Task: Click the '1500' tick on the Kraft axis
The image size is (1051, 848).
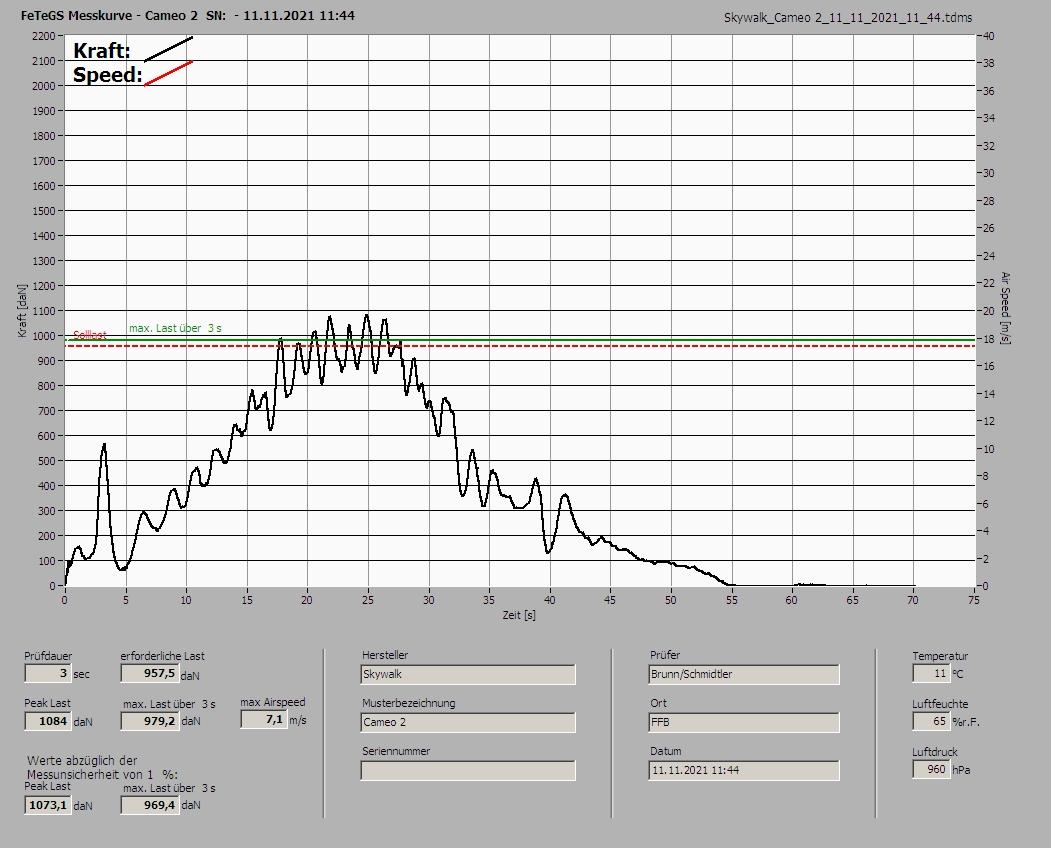Action: (x=43, y=211)
